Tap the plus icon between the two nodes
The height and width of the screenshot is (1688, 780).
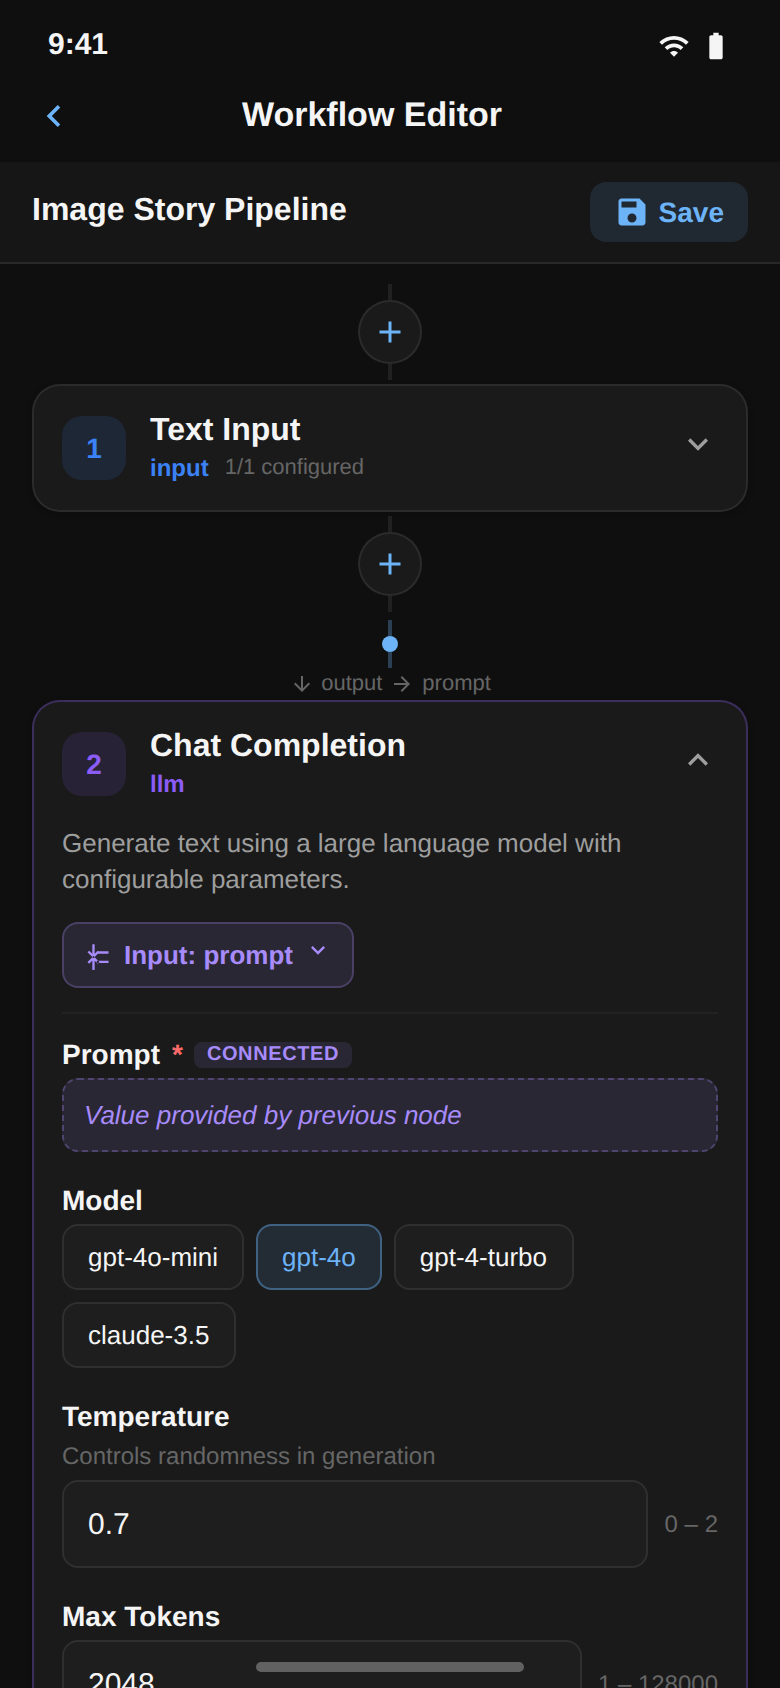tap(389, 564)
